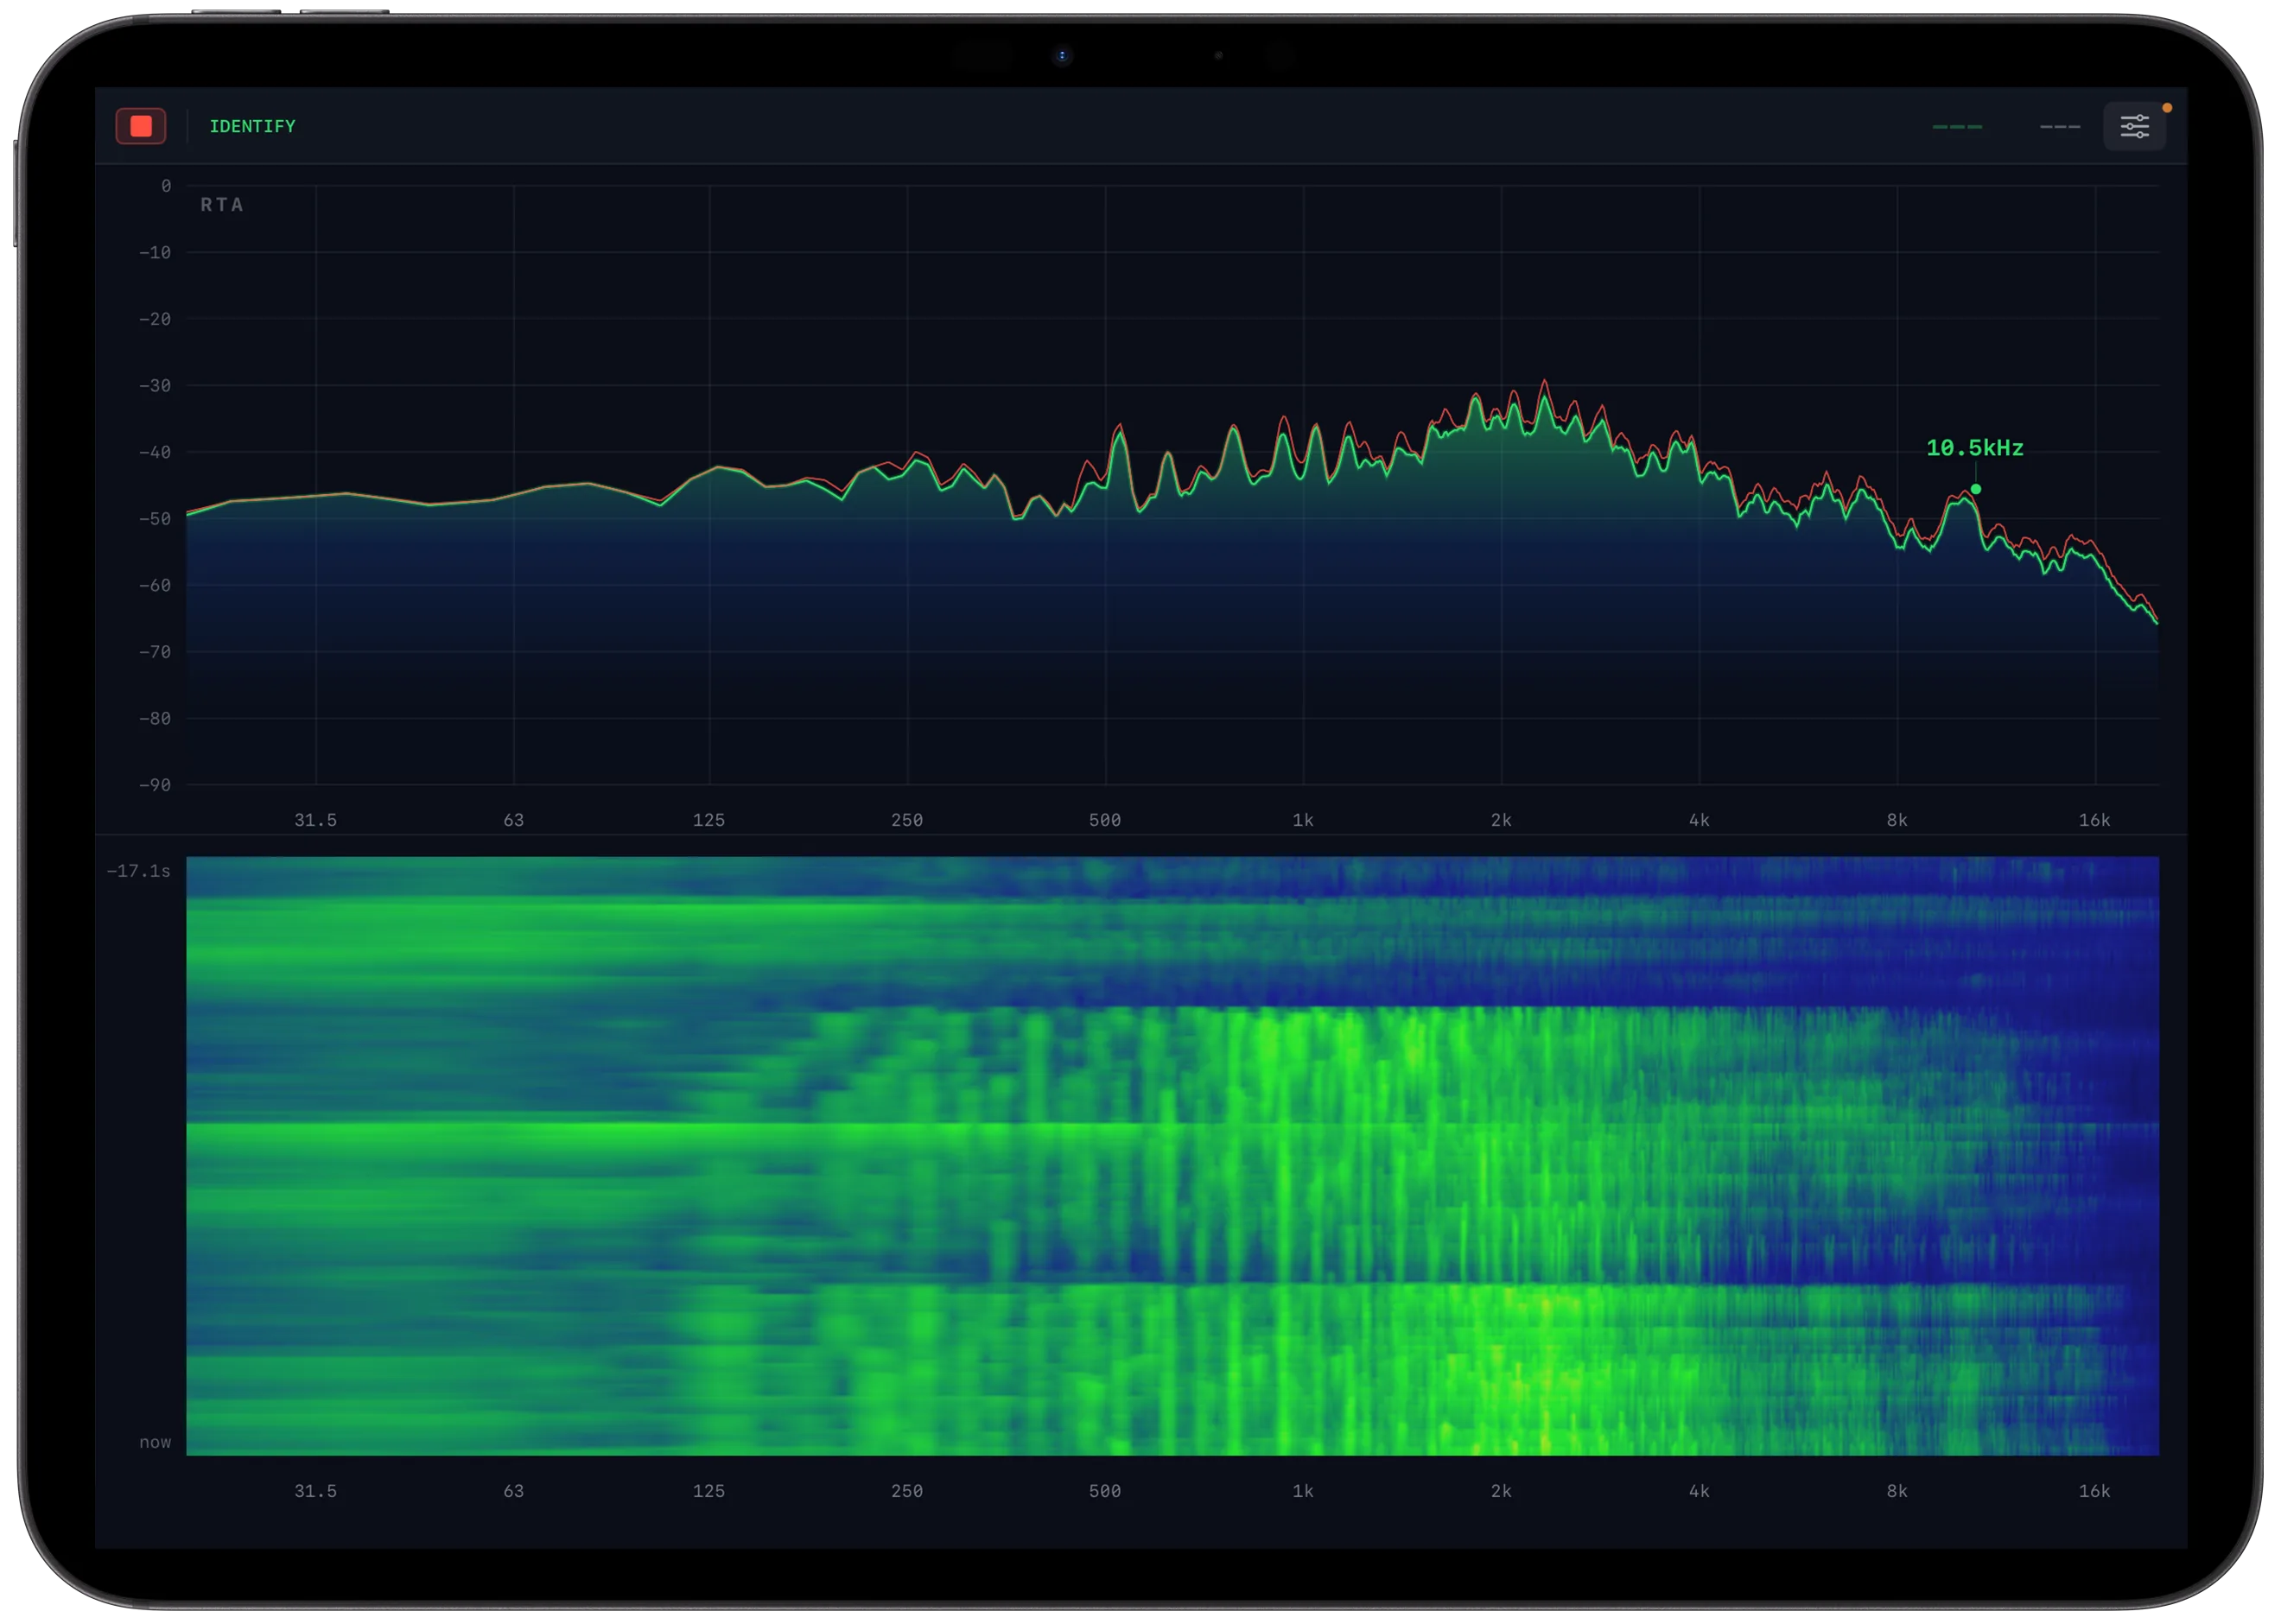
Task: Stop the analyzer with the red stop button
Action: [141, 126]
